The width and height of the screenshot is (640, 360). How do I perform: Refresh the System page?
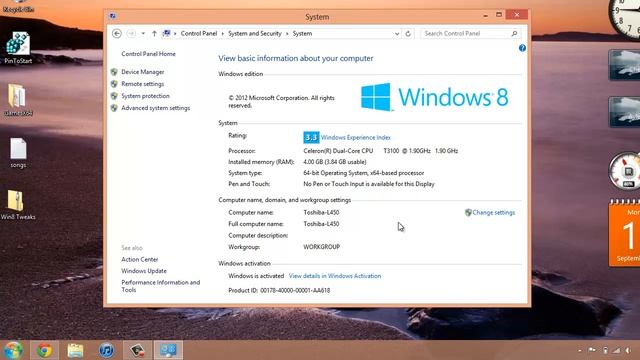pyautogui.click(x=408, y=34)
